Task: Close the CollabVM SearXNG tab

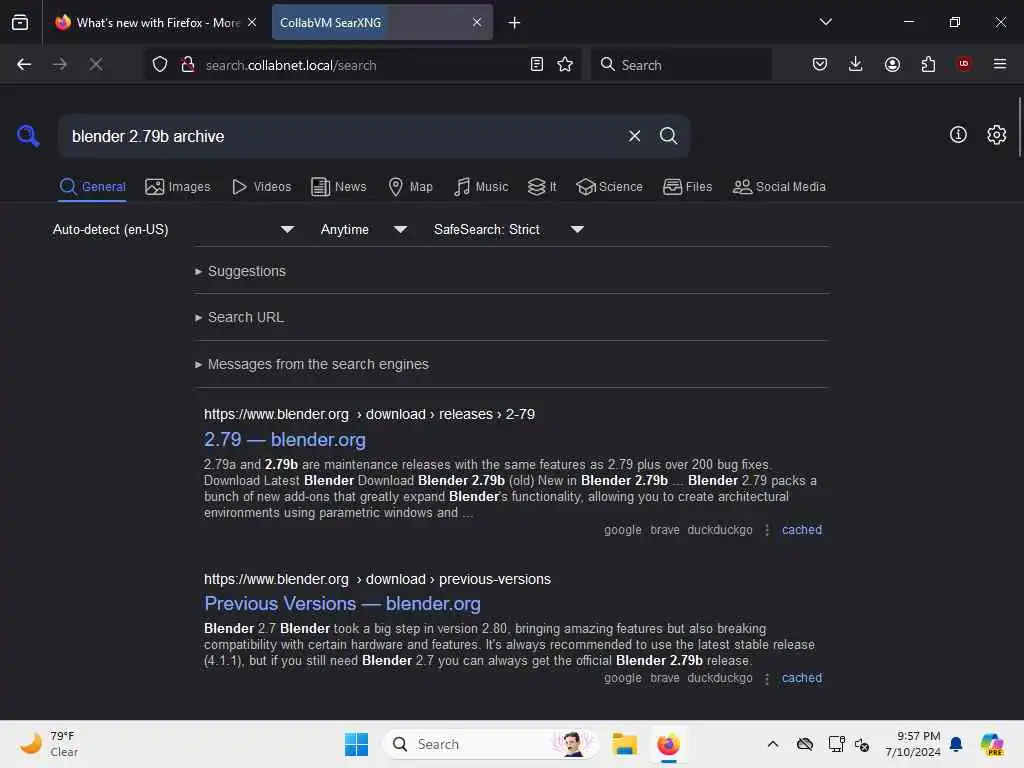Action: (x=477, y=22)
